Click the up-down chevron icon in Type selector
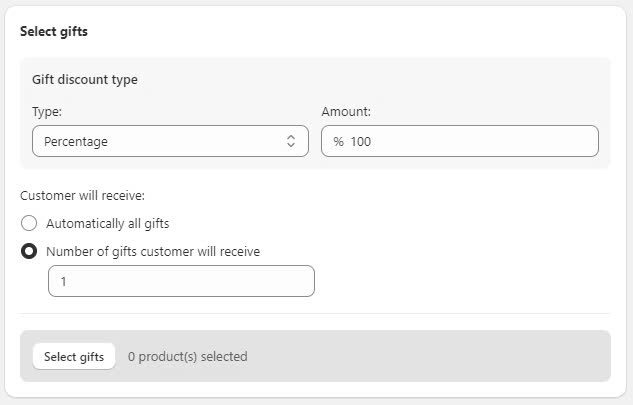Viewport: 633px width, 405px height. pos(291,142)
